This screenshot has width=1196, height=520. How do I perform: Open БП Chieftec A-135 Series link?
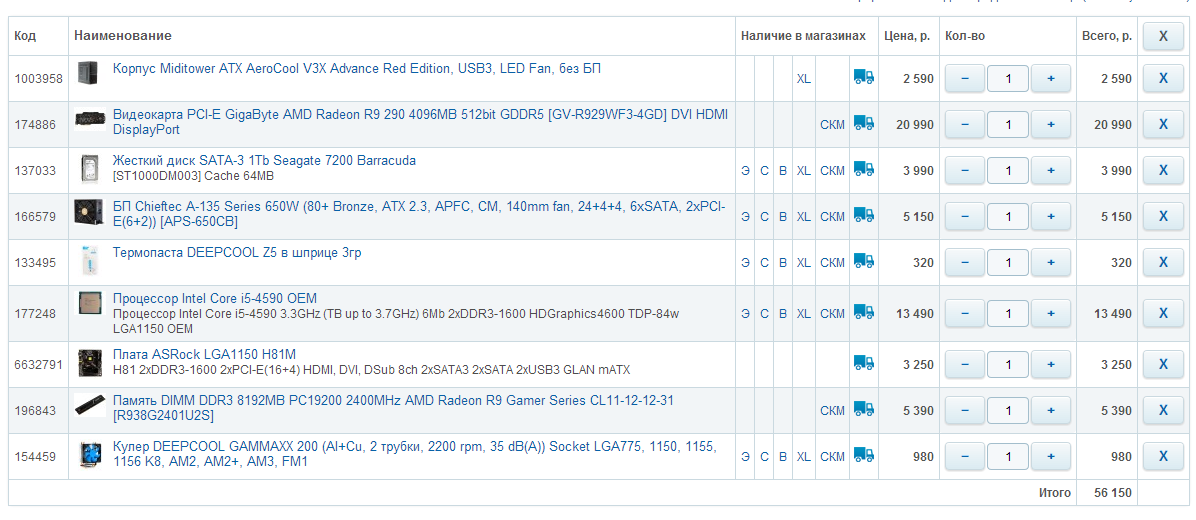tap(419, 214)
